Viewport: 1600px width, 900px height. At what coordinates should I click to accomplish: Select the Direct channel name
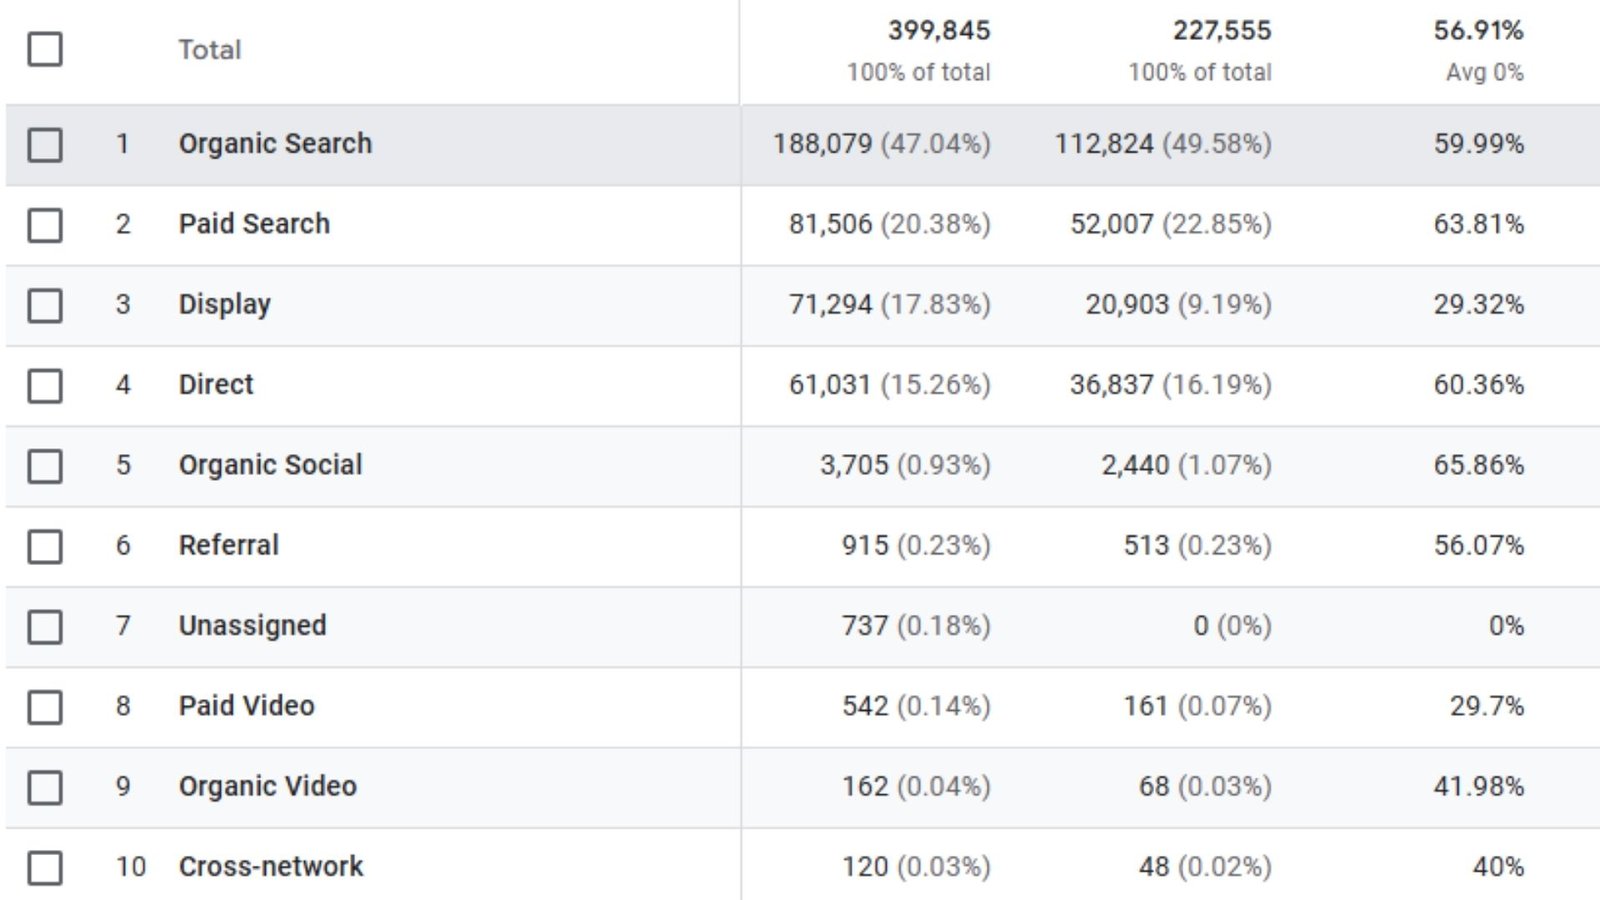(x=216, y=384)
